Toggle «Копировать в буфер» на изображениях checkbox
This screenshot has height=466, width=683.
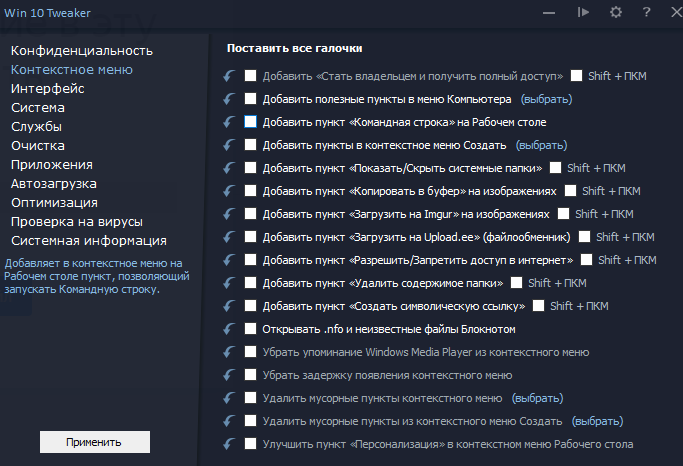[251, 191]
